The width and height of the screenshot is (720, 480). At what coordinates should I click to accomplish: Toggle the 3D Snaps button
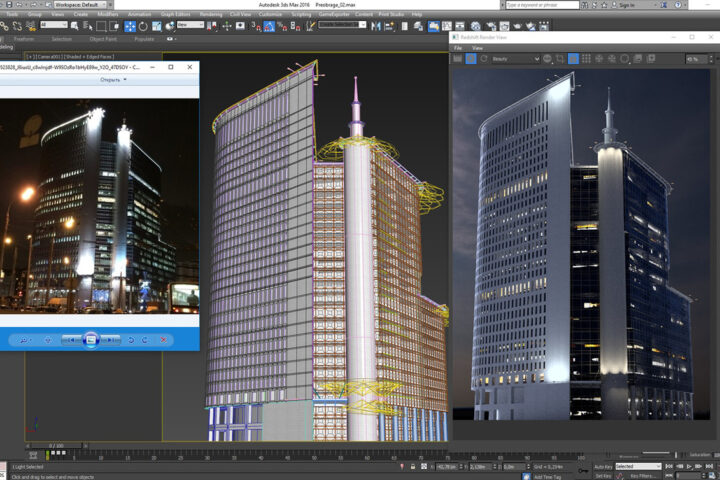tap(256, 27)
